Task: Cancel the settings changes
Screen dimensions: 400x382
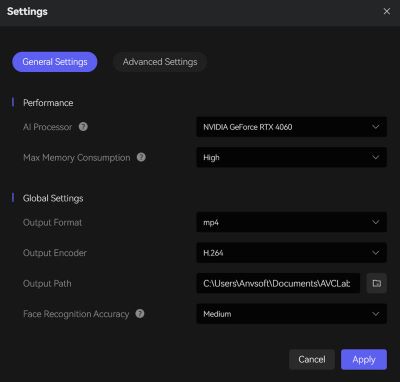Action: 312,359
